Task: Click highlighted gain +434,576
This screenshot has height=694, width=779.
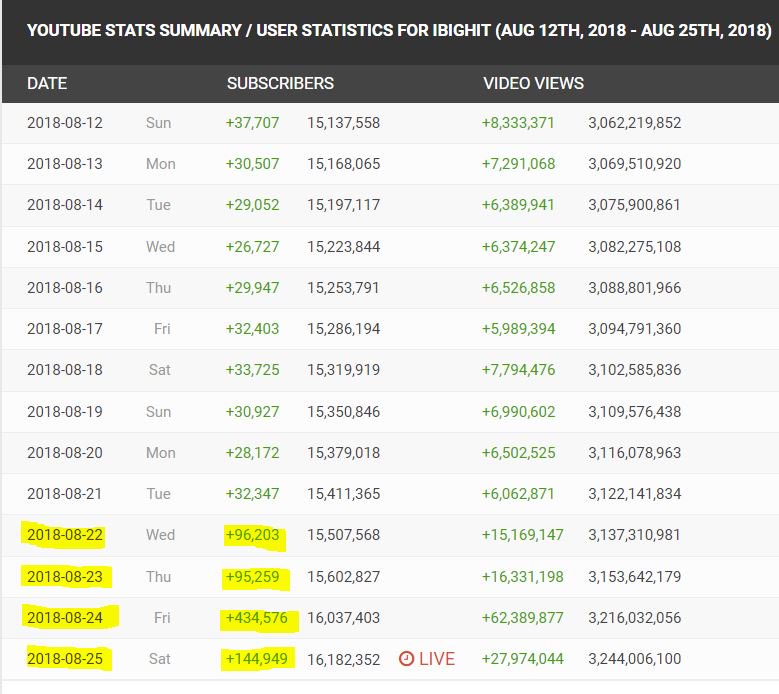Action: [256, 618]
